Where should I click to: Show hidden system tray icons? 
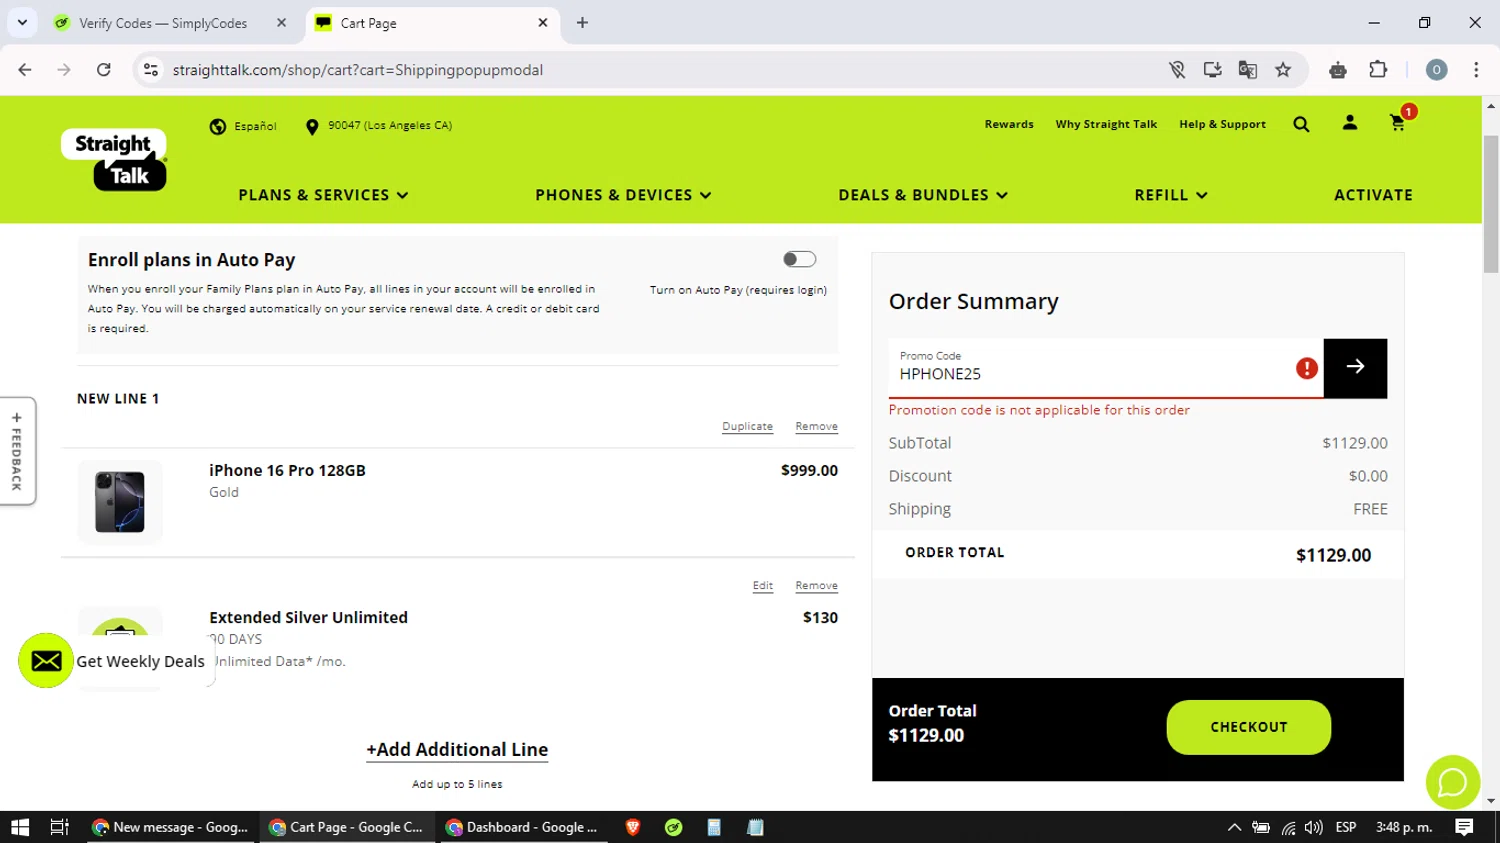1234,828
